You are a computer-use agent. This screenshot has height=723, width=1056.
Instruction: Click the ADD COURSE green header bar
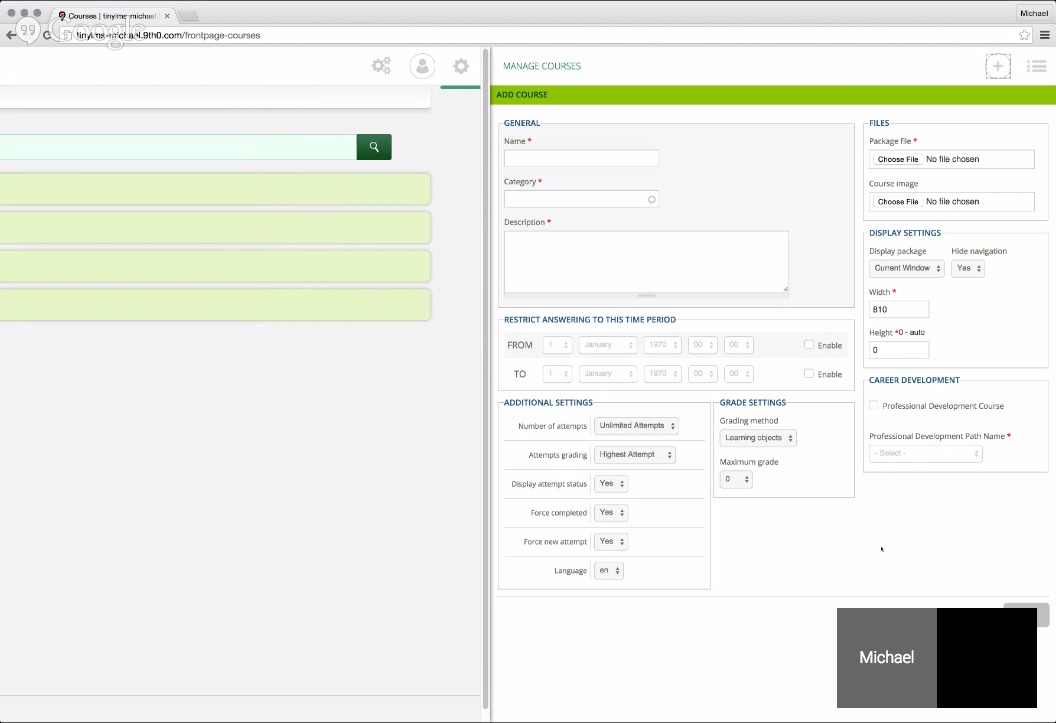click(773, 95)
